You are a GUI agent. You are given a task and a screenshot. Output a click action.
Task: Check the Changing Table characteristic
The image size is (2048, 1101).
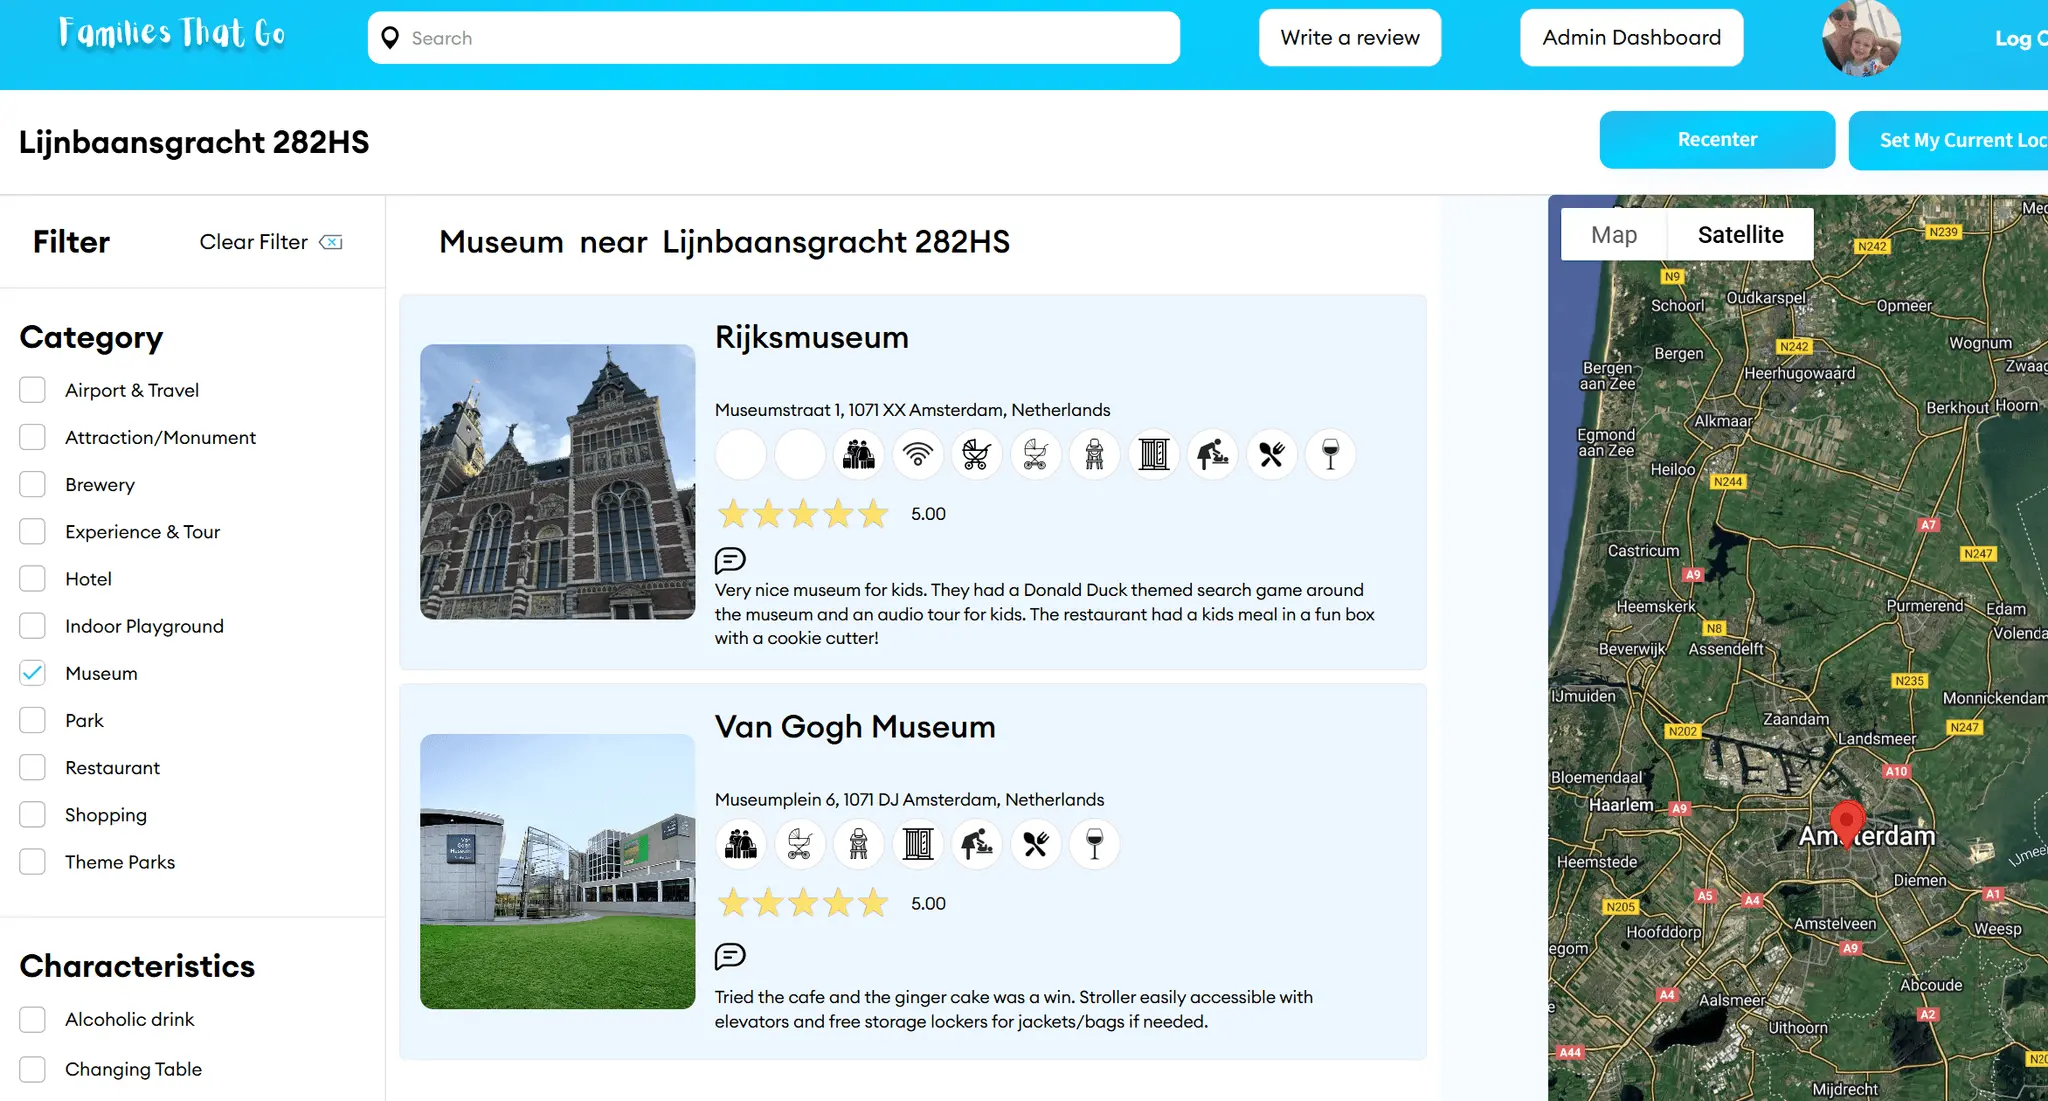pyautogui.click(x=32, y=1069)
